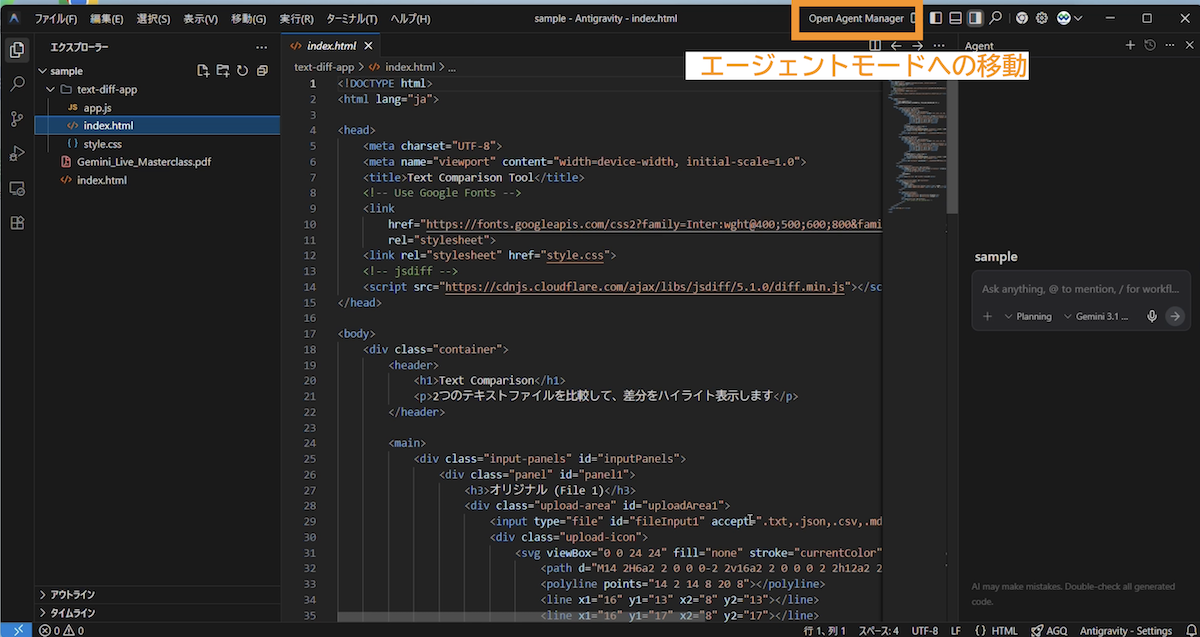Open Agent conversation history icon
1200x637 pixels.
(x=1150, y=46)
